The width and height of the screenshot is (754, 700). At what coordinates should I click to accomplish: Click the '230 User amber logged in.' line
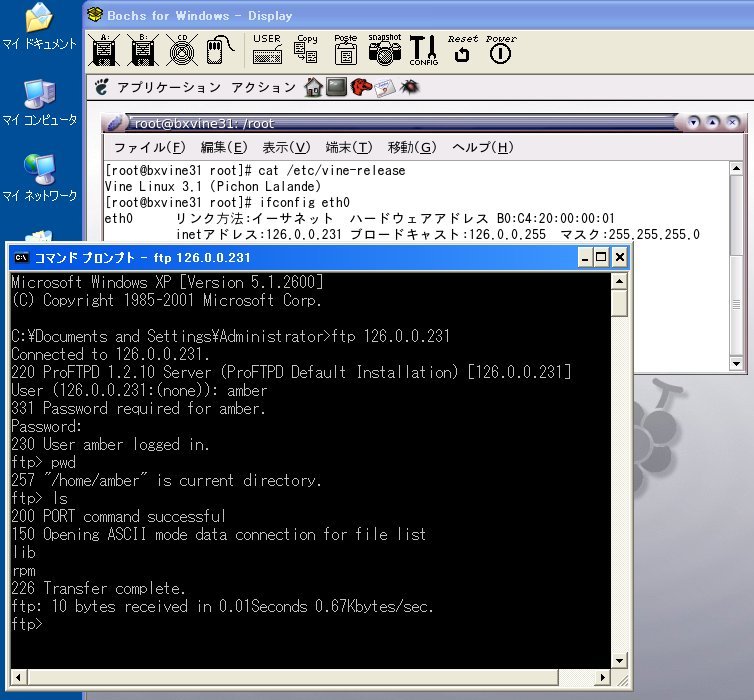[110, 444]
